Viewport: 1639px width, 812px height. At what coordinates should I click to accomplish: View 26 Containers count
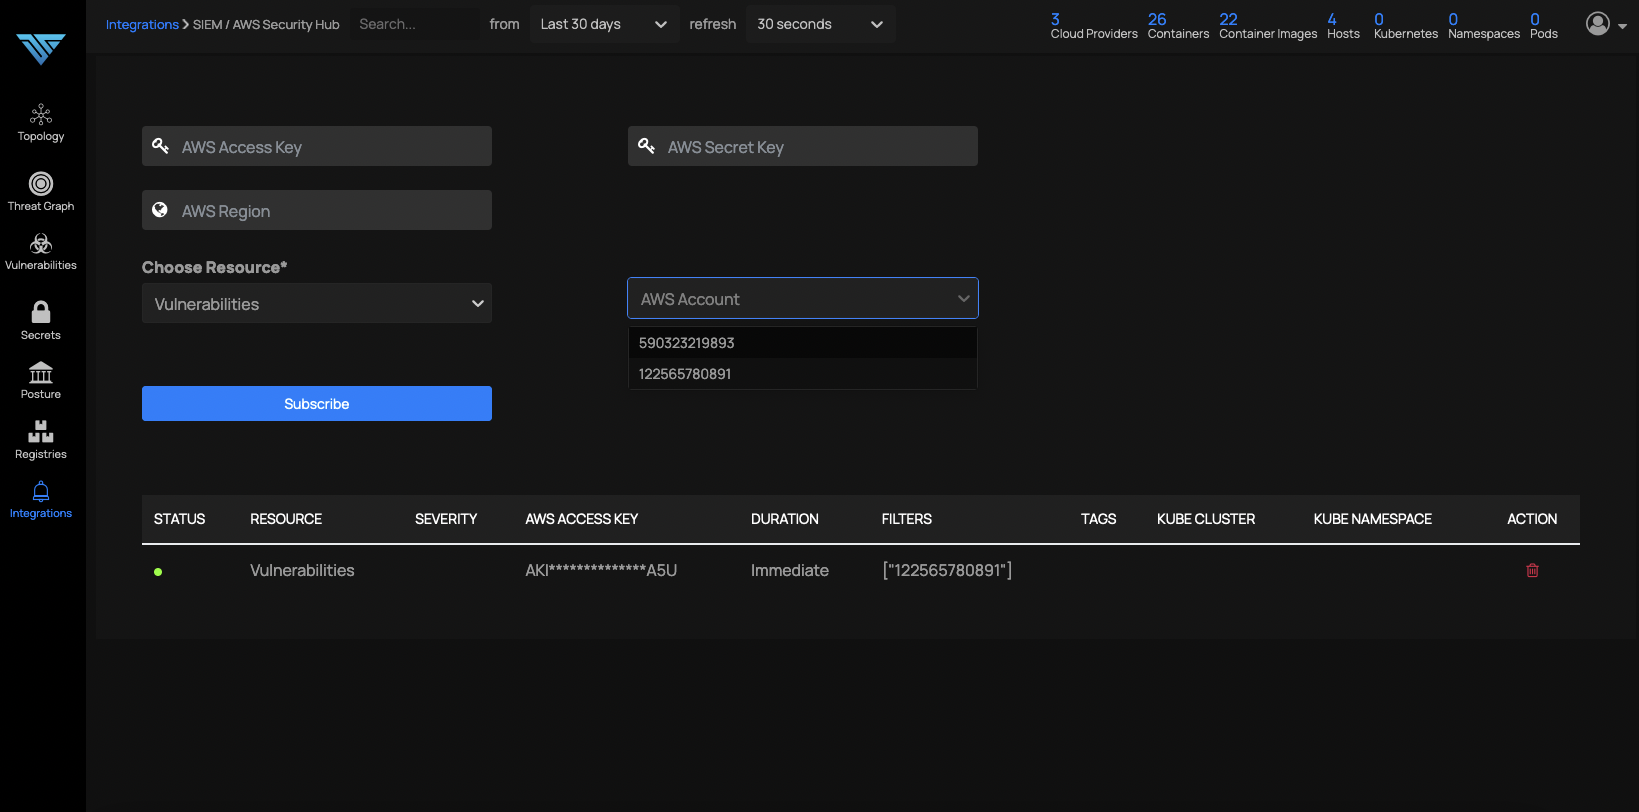[1178, 26]
